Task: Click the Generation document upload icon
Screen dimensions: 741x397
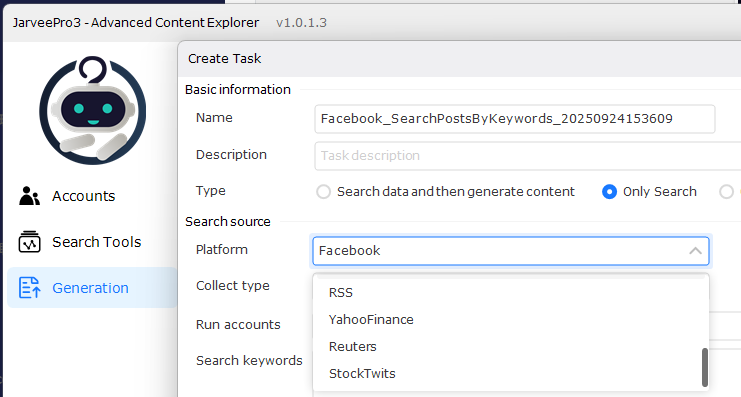Action: tap(29, 287)
